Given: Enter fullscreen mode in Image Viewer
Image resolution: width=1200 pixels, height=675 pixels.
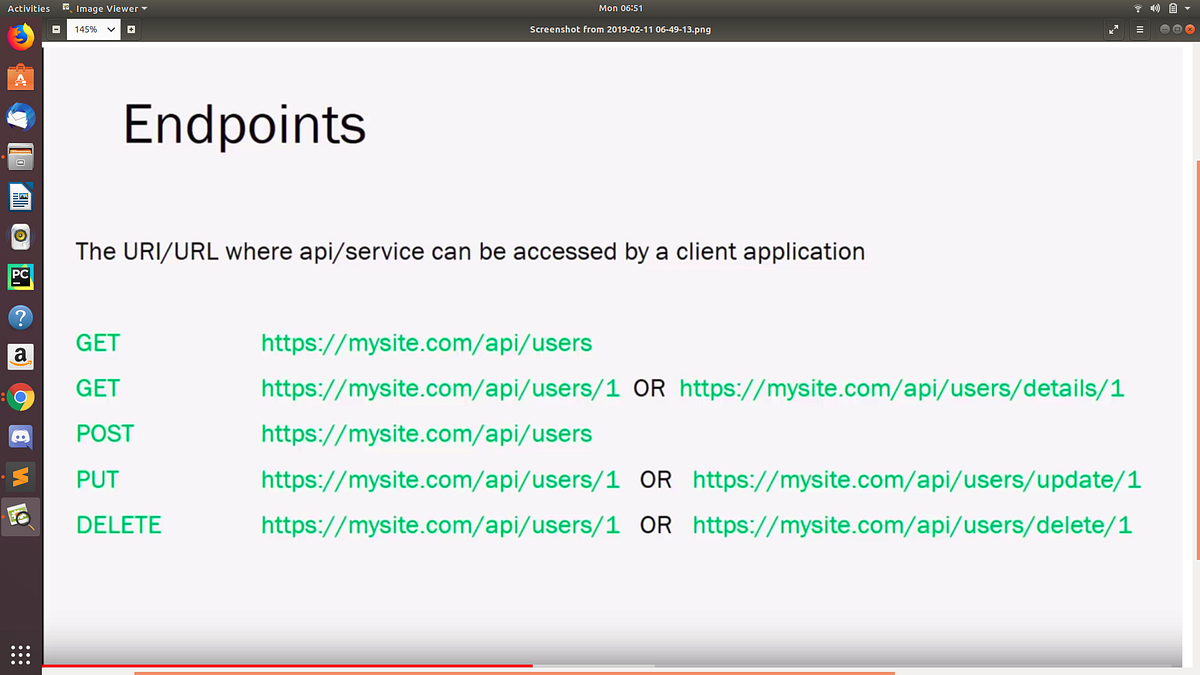Looking at the screenshot, I should pos(1113,29).
